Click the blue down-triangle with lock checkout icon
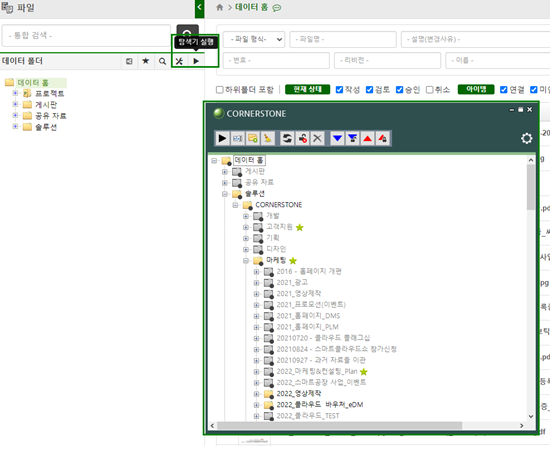The width and height of the screenshot is (550, 450). tap(353, 138)
